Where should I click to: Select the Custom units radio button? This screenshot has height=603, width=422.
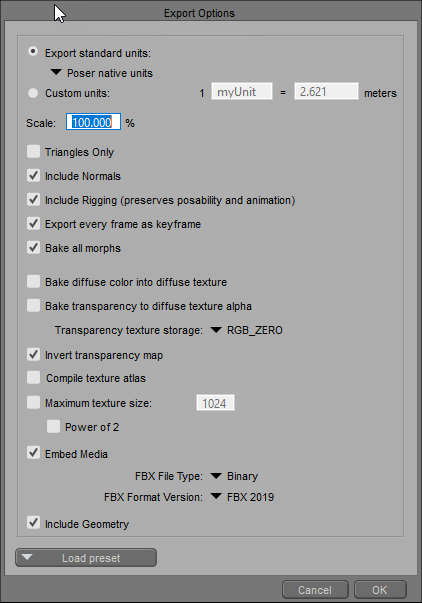pyautogui.click(x=33, y=93)
